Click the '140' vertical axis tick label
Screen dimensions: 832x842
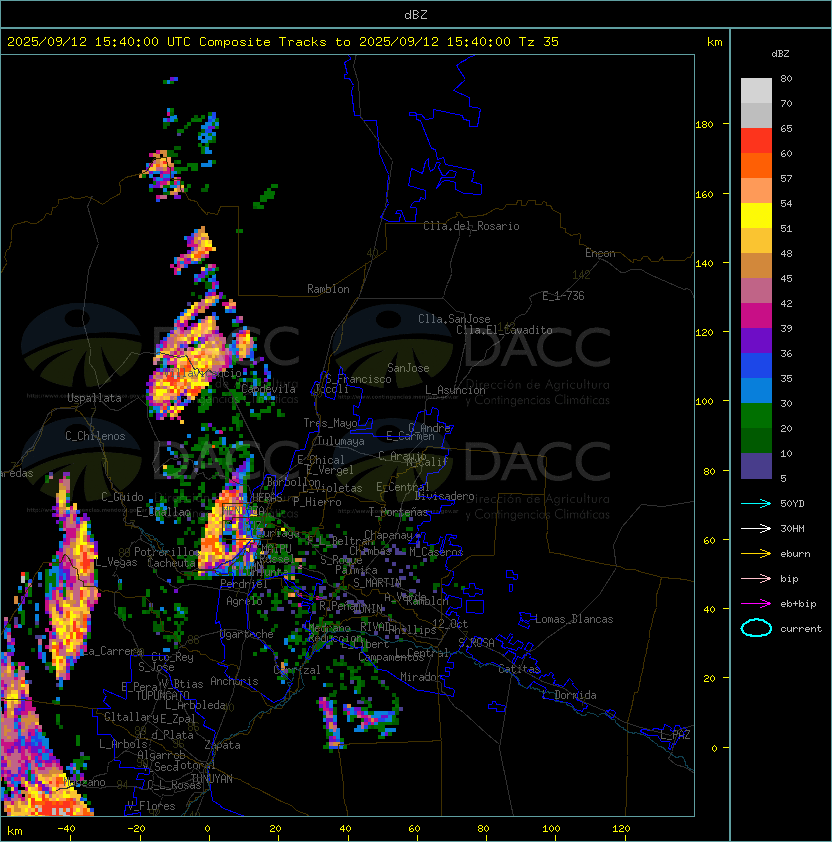coord(704,264)
